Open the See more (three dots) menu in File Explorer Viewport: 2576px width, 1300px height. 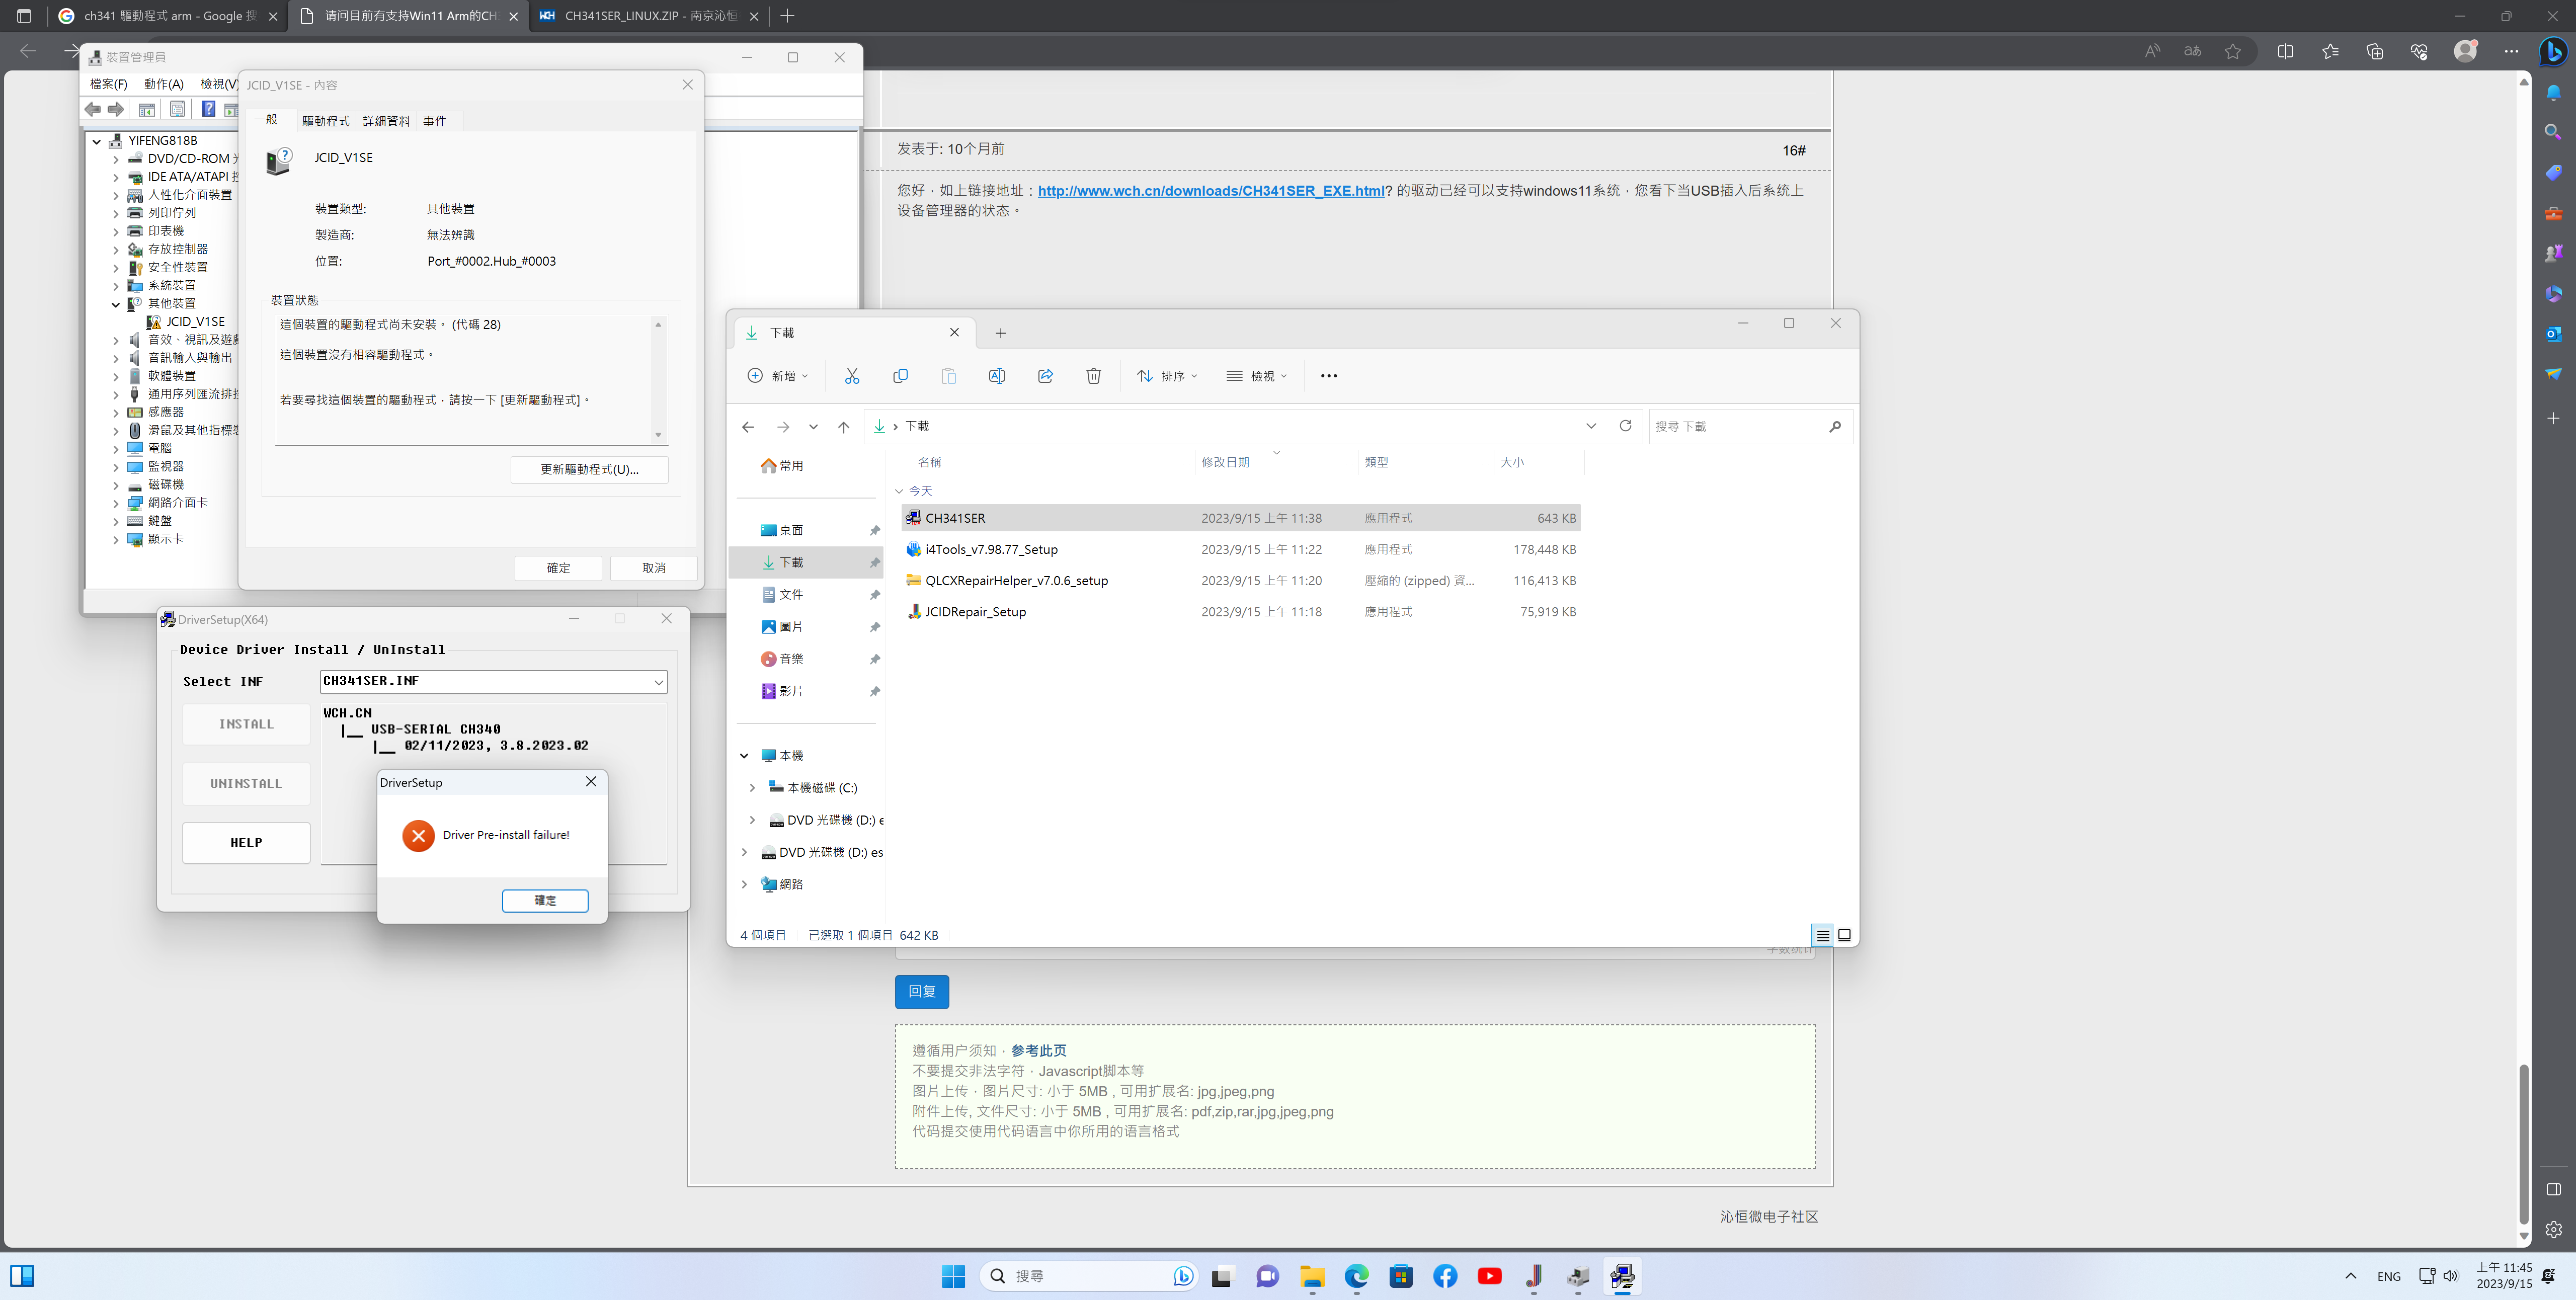click(1328, 376)
